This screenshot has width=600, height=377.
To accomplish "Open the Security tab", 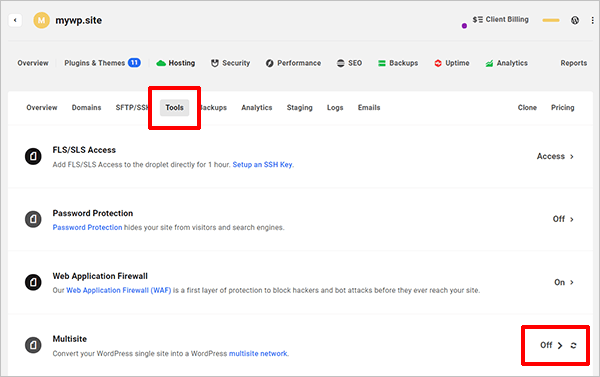I will [x=230, y=63].
